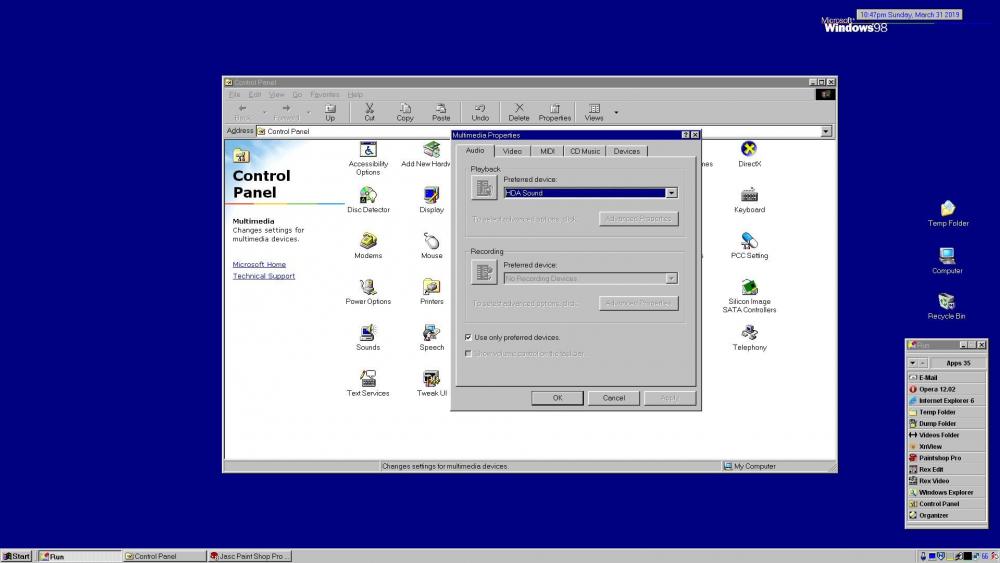1000x563 pixels.
Task: Open the Address bar dropdown arrow
Action: [826, 131]
